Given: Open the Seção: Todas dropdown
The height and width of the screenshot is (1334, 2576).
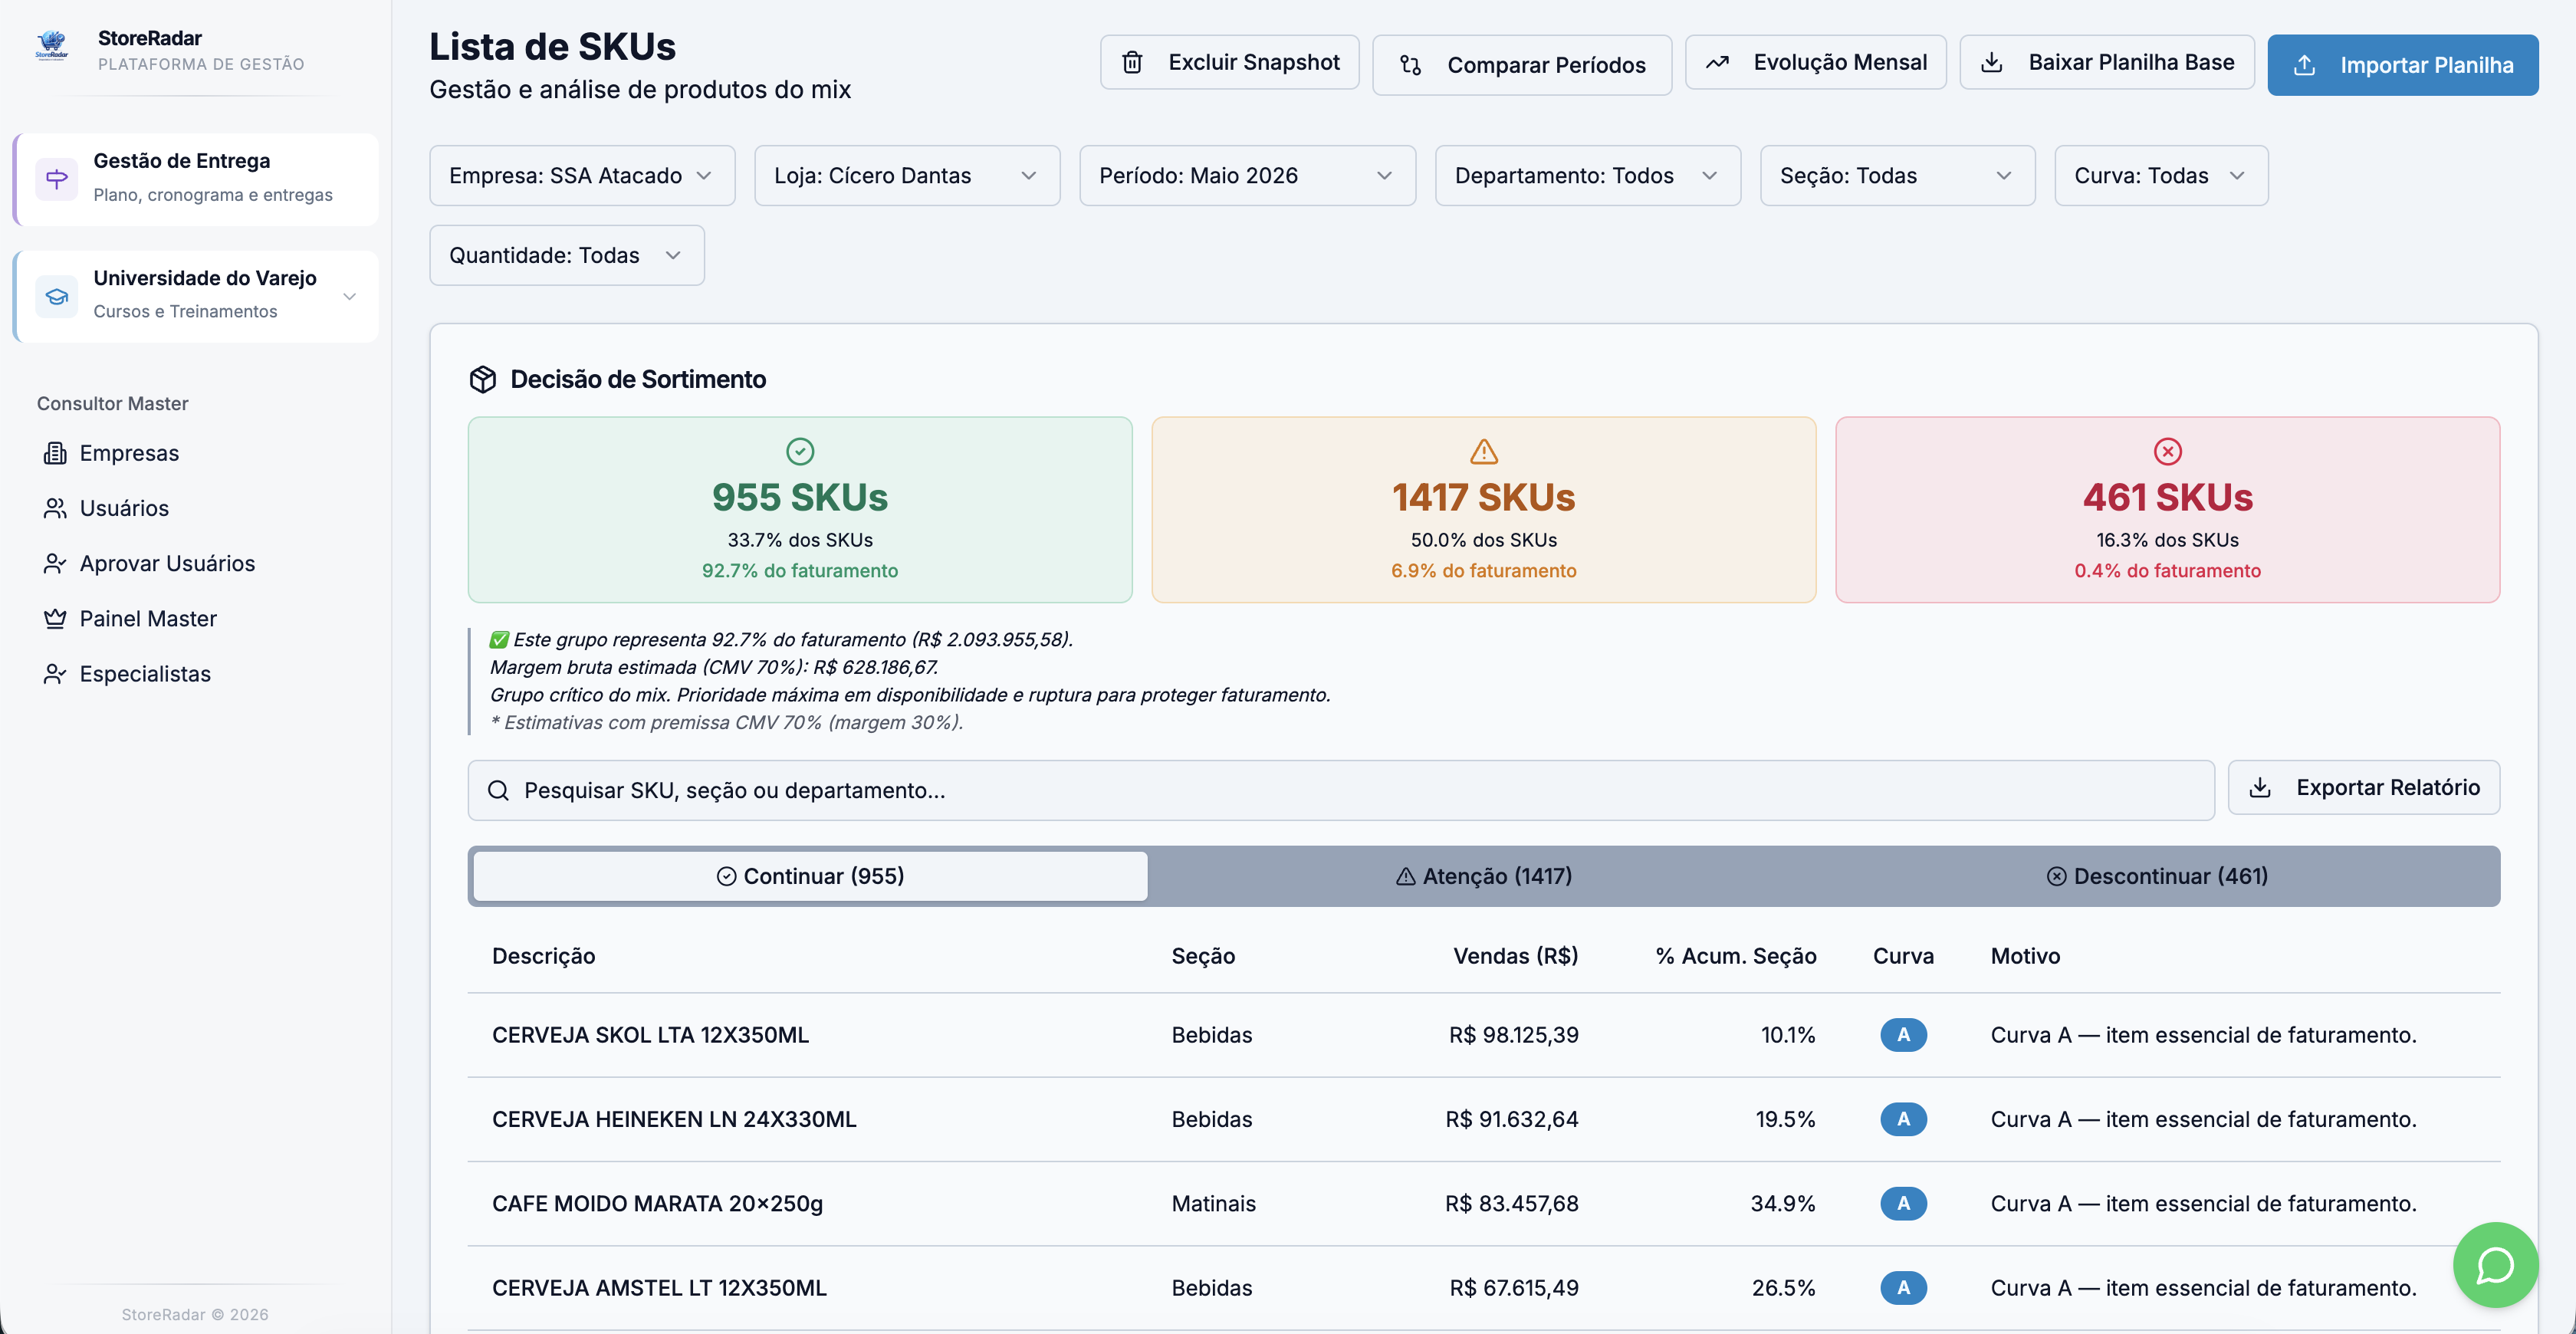Looking at the screenshot, I should tap(1897, 175).
